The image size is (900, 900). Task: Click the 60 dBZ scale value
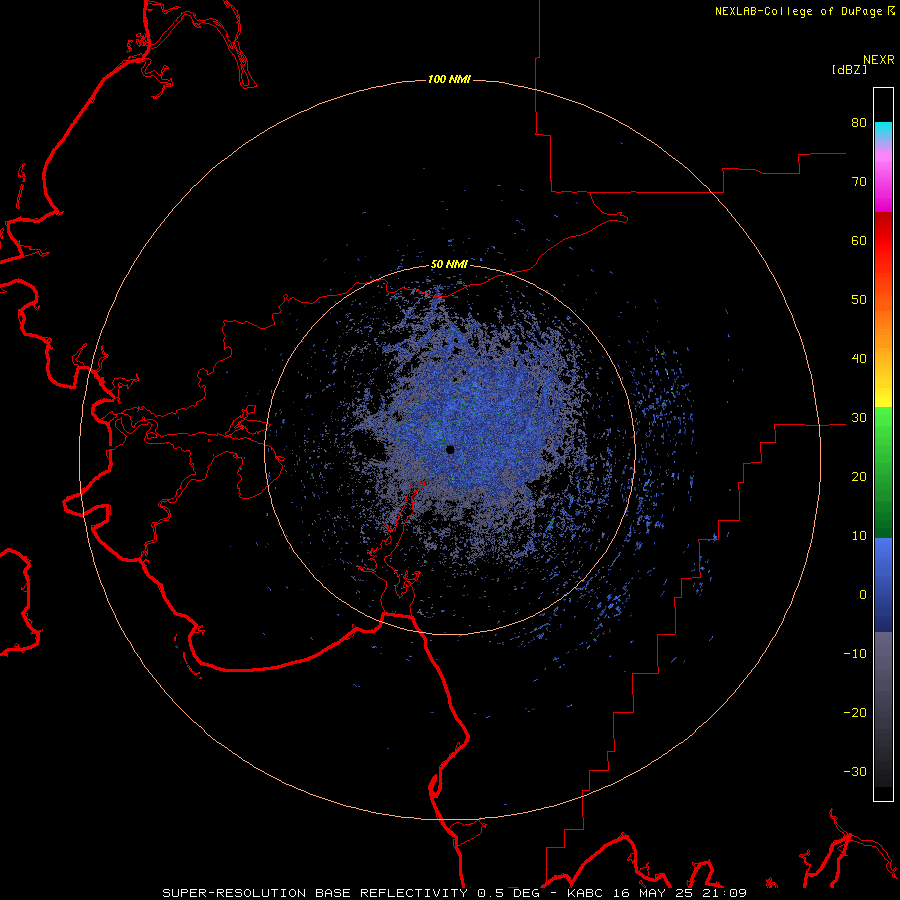859,240
